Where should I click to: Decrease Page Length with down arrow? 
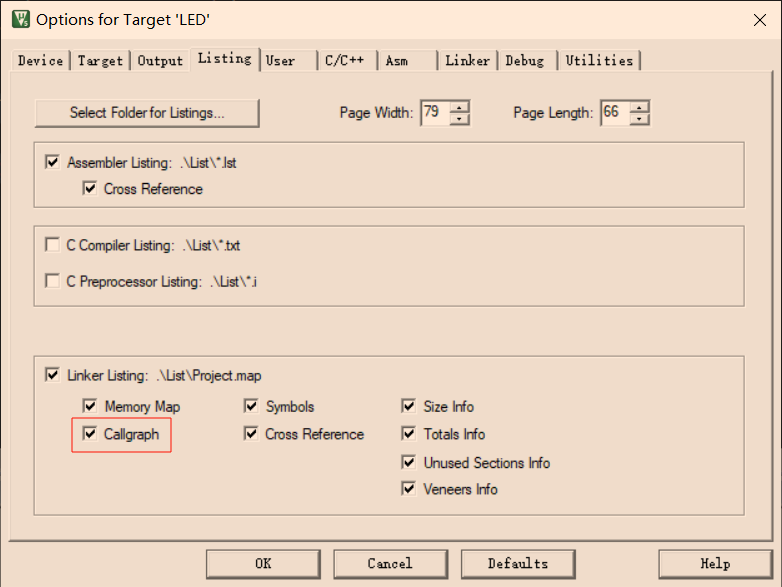pyautogui.click(x=639, y=119)
